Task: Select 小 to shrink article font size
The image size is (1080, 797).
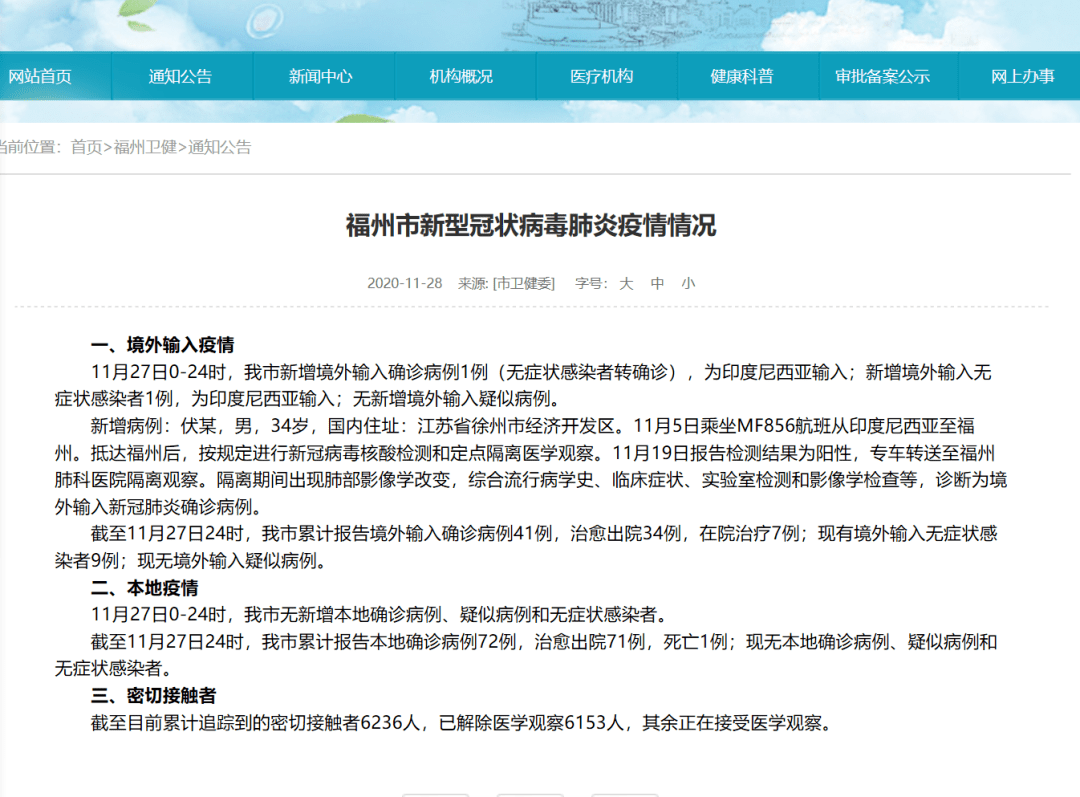Action: pyautogui.click(x=688, y=283)
